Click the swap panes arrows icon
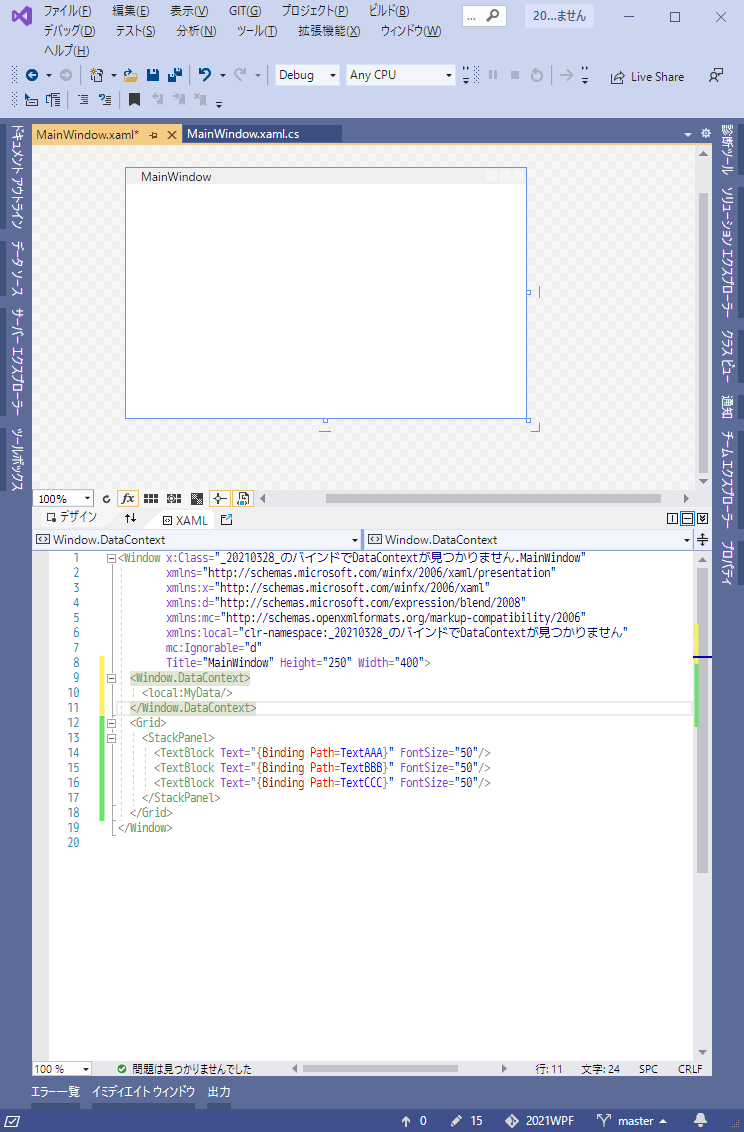Image resolution: width=744 pixels, height=1132 pixels. click(x=130, y=518)
